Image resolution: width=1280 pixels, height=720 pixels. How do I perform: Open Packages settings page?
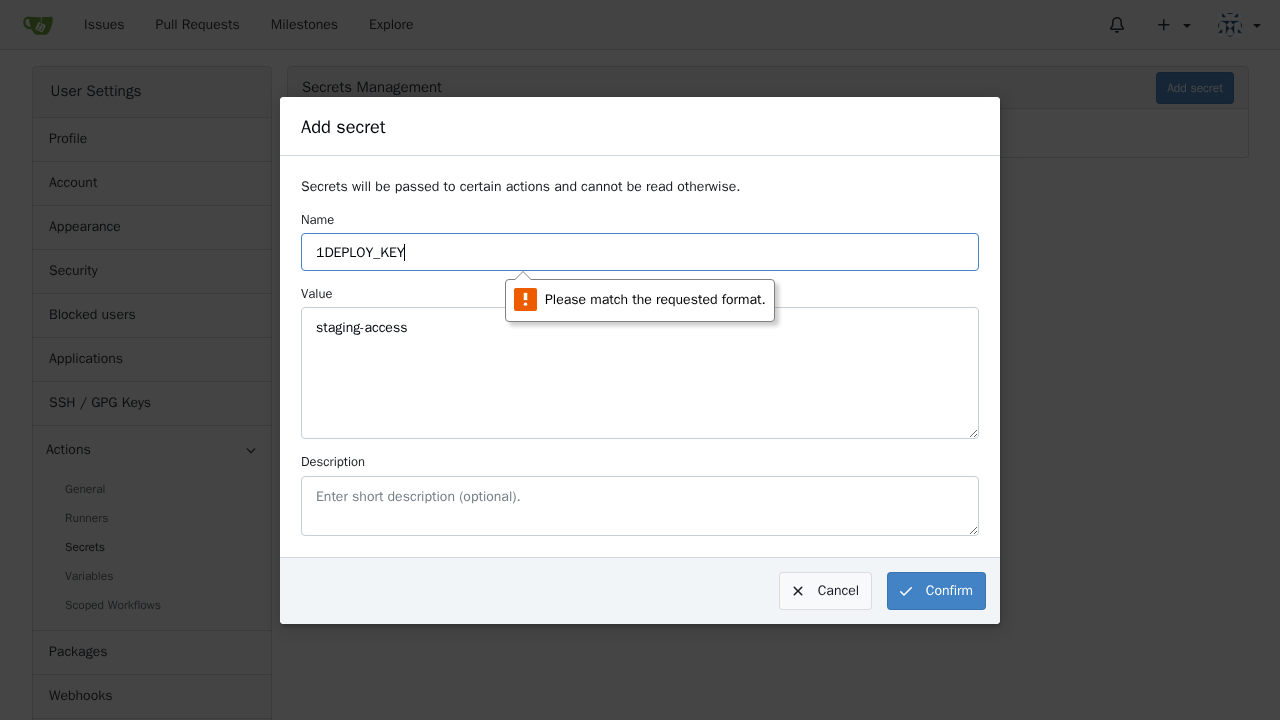pyautogui.click(x=152, y=652)
